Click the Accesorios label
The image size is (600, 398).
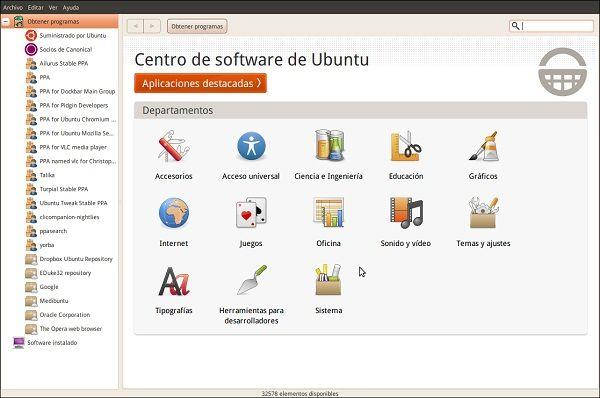[174, 176]
